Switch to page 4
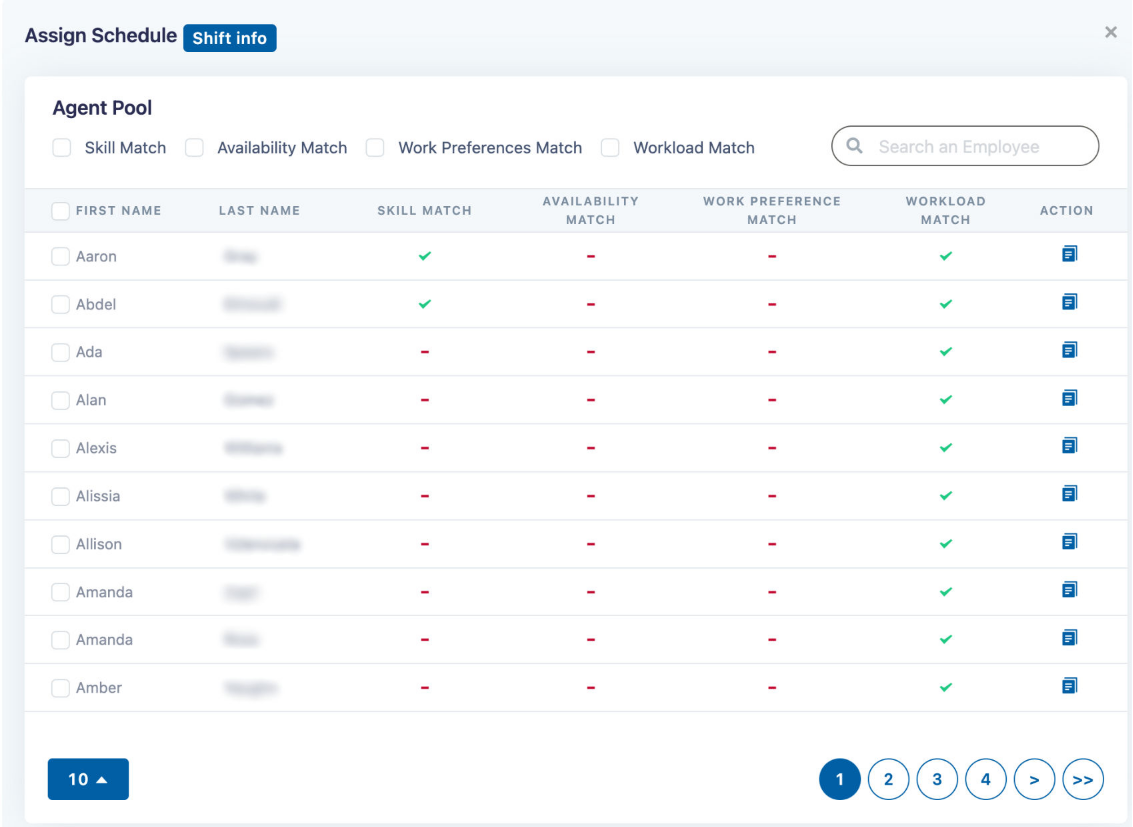Image resolution: width=1133 pixels, height=827 pixels. point(985,780)
